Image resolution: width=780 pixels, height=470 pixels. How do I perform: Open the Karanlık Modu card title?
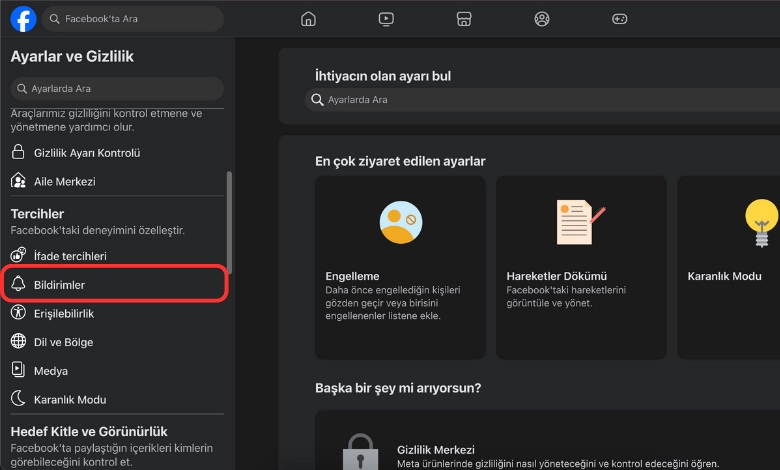724,276
